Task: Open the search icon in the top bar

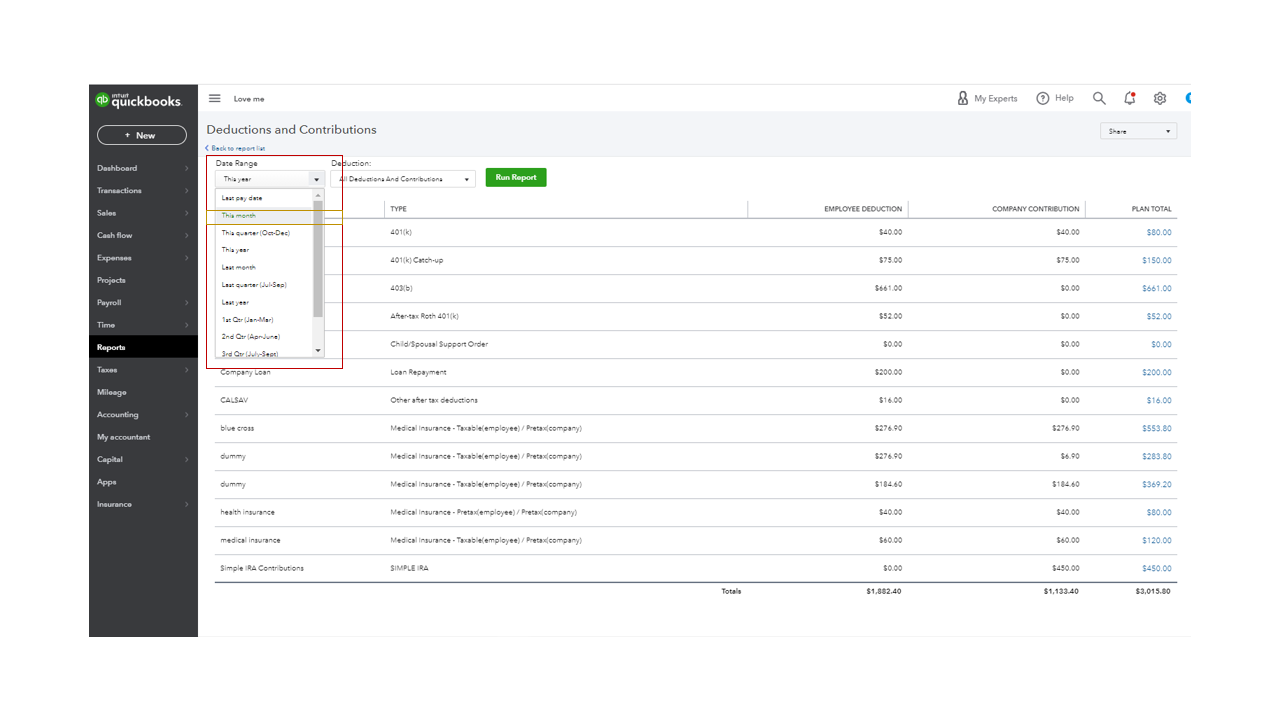Action: click(x=1099, y=98)
